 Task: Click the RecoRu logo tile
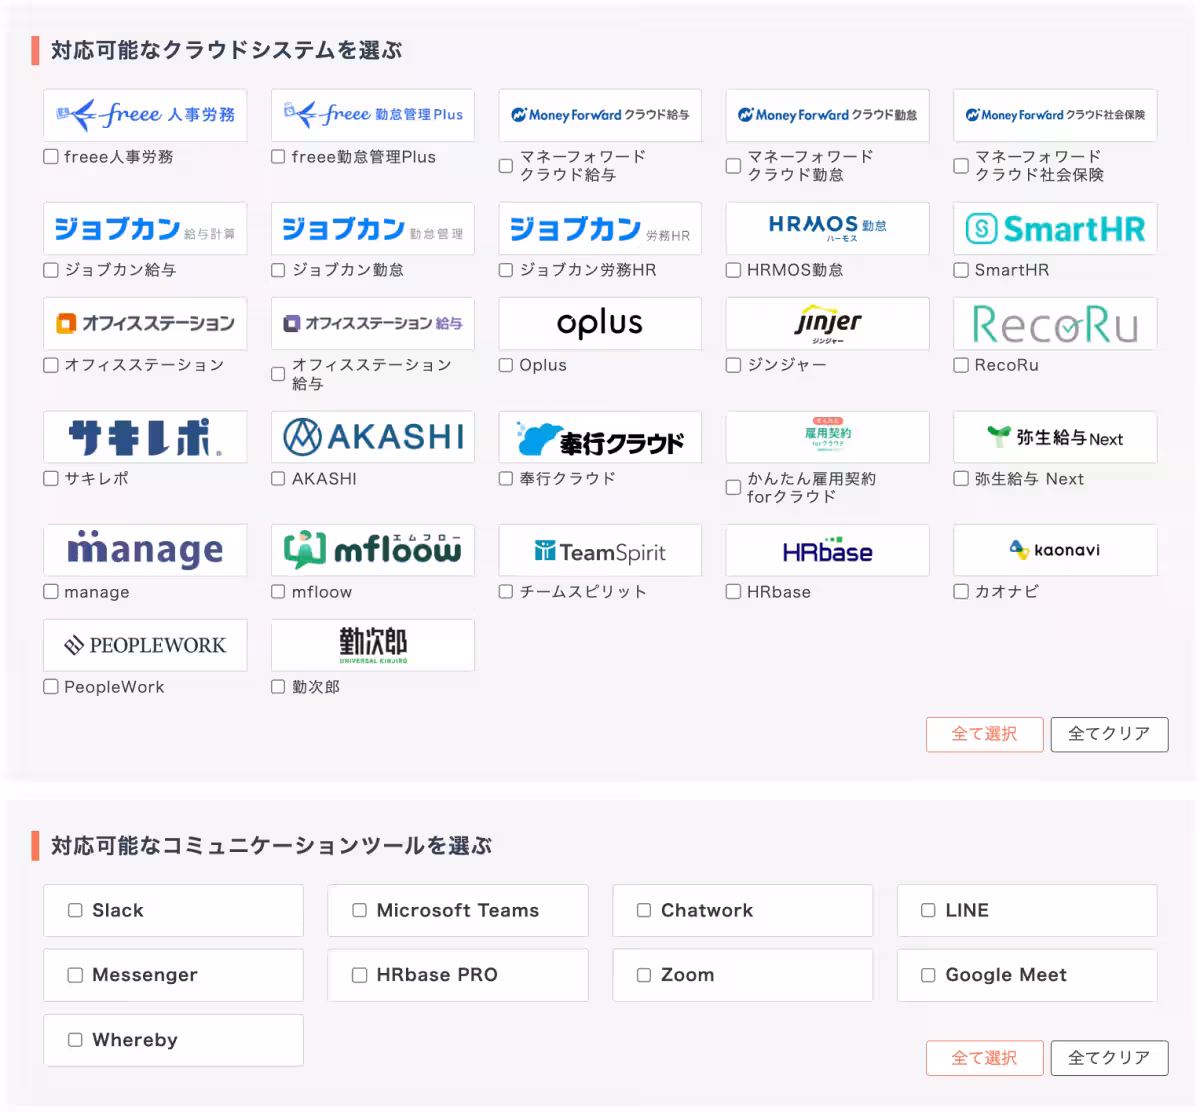coord(1055,324)
